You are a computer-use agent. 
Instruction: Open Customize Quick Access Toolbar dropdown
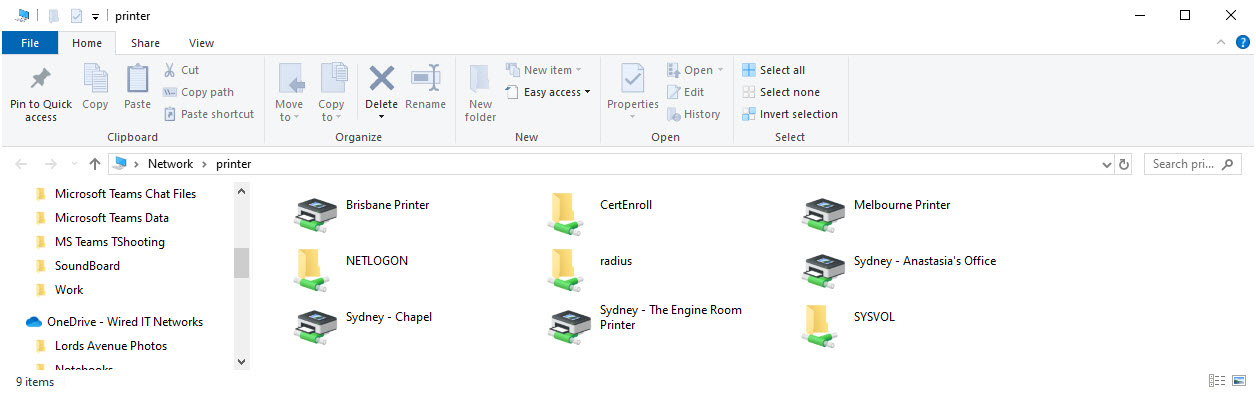(95, 17)
